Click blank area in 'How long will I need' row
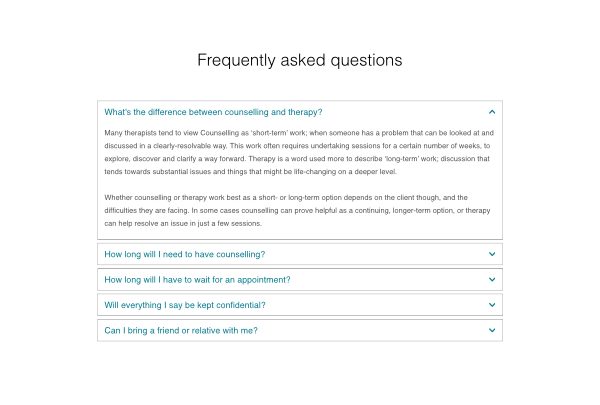 pyautogui.click(x=380, y=254)
